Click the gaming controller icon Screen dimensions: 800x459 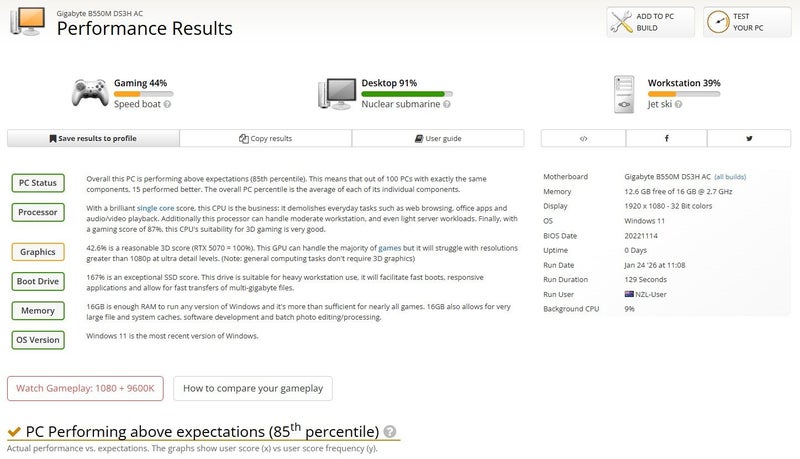[x=89, y=92]
